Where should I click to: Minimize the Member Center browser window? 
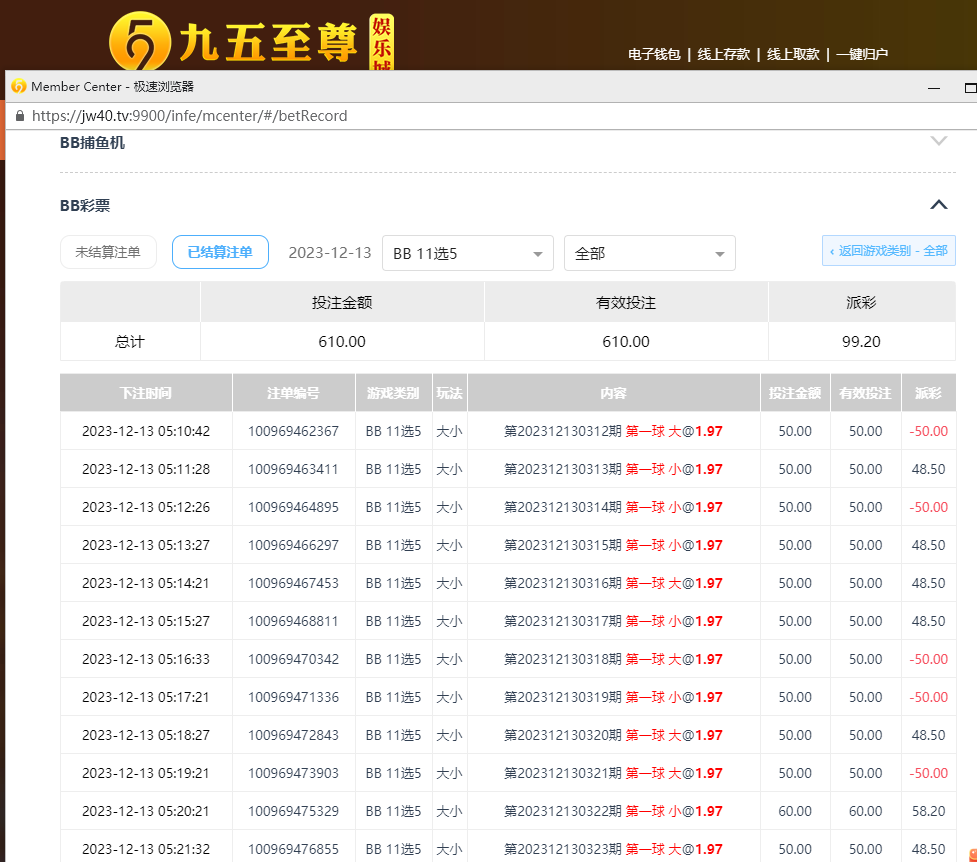[x=934, y=88]
